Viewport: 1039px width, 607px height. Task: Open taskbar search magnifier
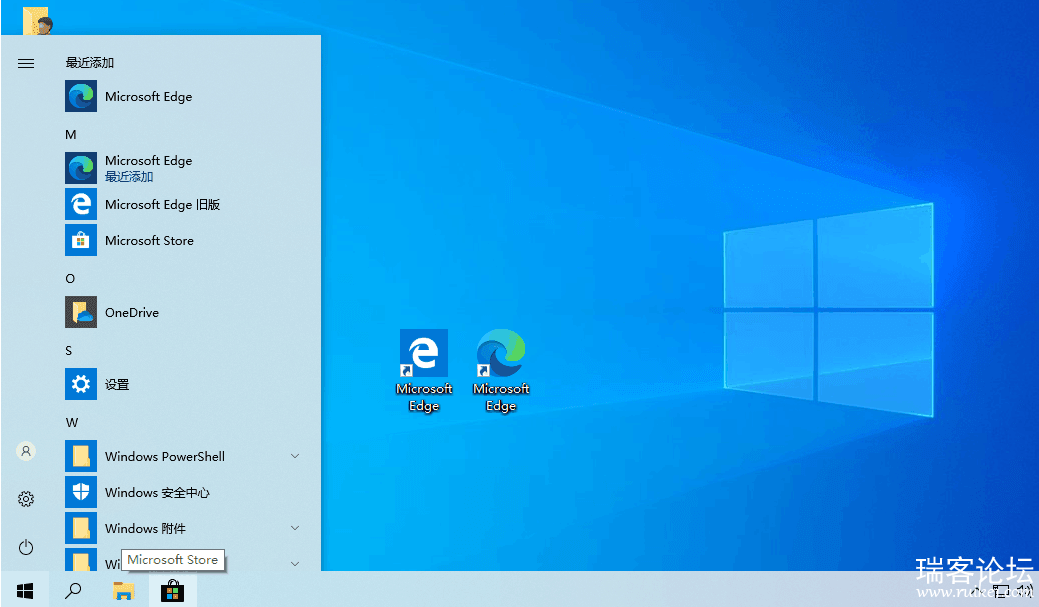[73, 590]
